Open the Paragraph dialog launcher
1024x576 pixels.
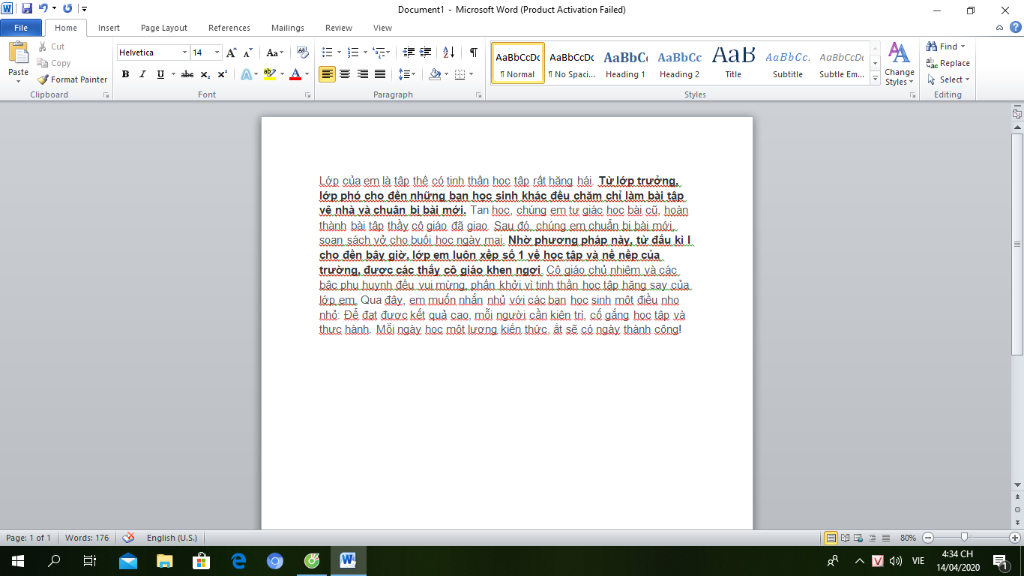coord(479,95)
